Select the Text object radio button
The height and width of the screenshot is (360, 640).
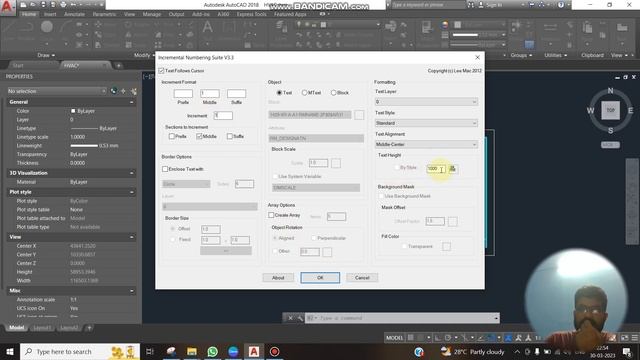pos(279,93)
